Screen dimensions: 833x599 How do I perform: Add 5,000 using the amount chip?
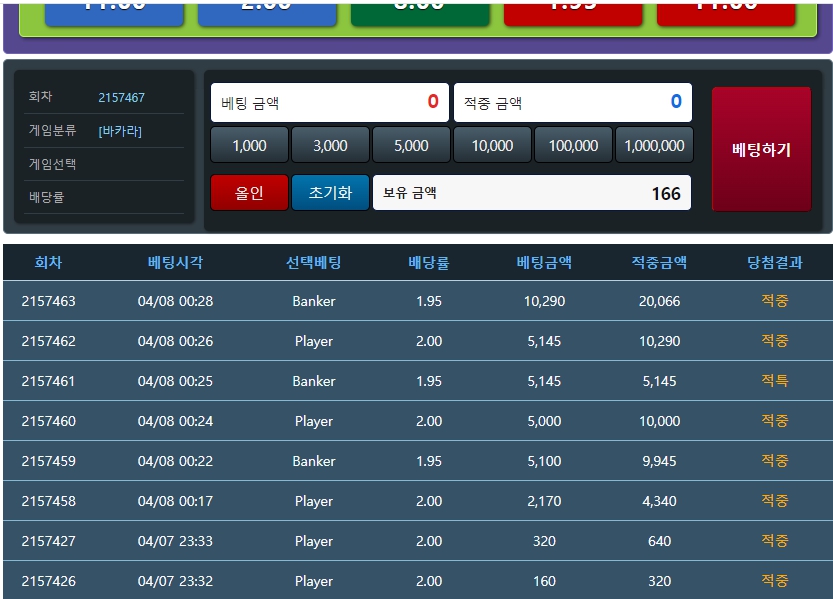411,145
